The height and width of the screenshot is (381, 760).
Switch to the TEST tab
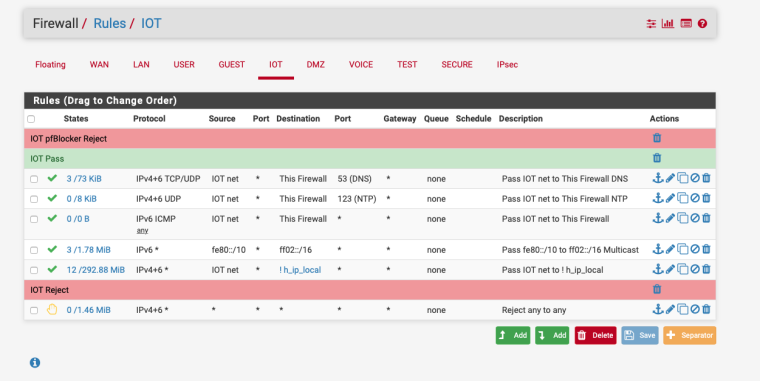pos(407,64)
